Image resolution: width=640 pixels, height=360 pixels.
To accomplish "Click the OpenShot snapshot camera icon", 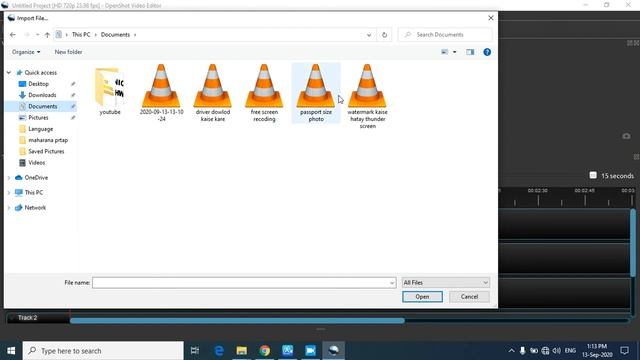I will (626, 136).
